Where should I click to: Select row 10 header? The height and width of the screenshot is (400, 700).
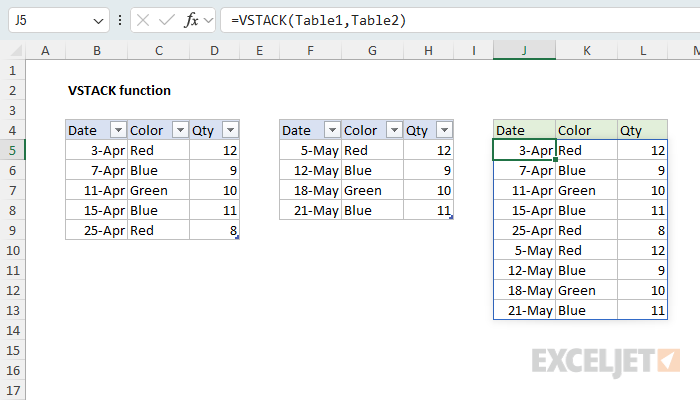[x=12, y=250]
